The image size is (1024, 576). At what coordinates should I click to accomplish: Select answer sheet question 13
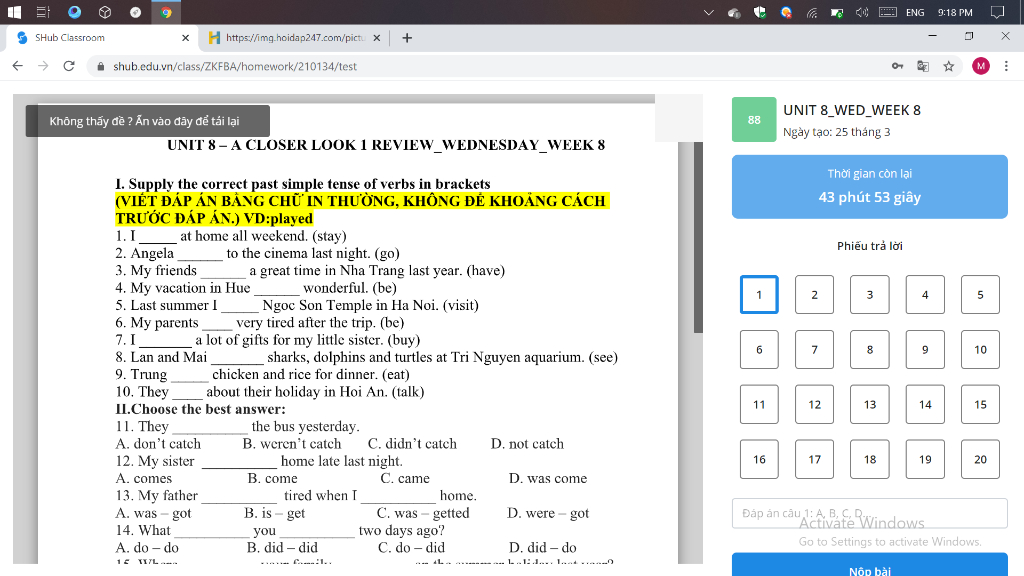(870, 404)
